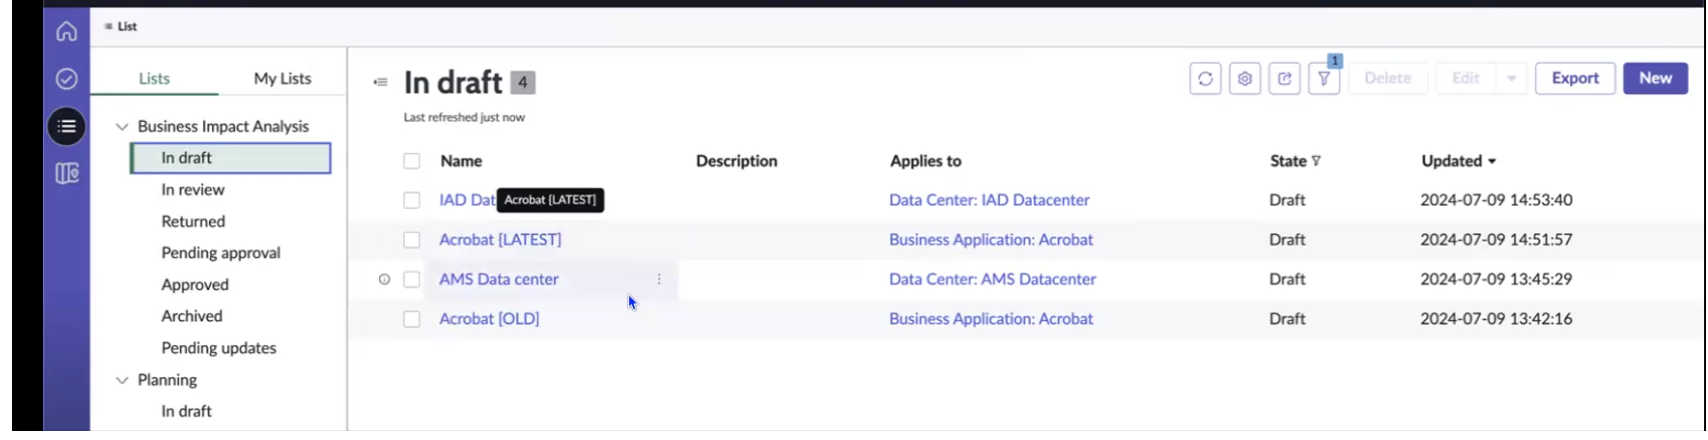The width and height of the screenshot is (1708, 440).
Task: Click the New button
Action: click(1655, 78)
